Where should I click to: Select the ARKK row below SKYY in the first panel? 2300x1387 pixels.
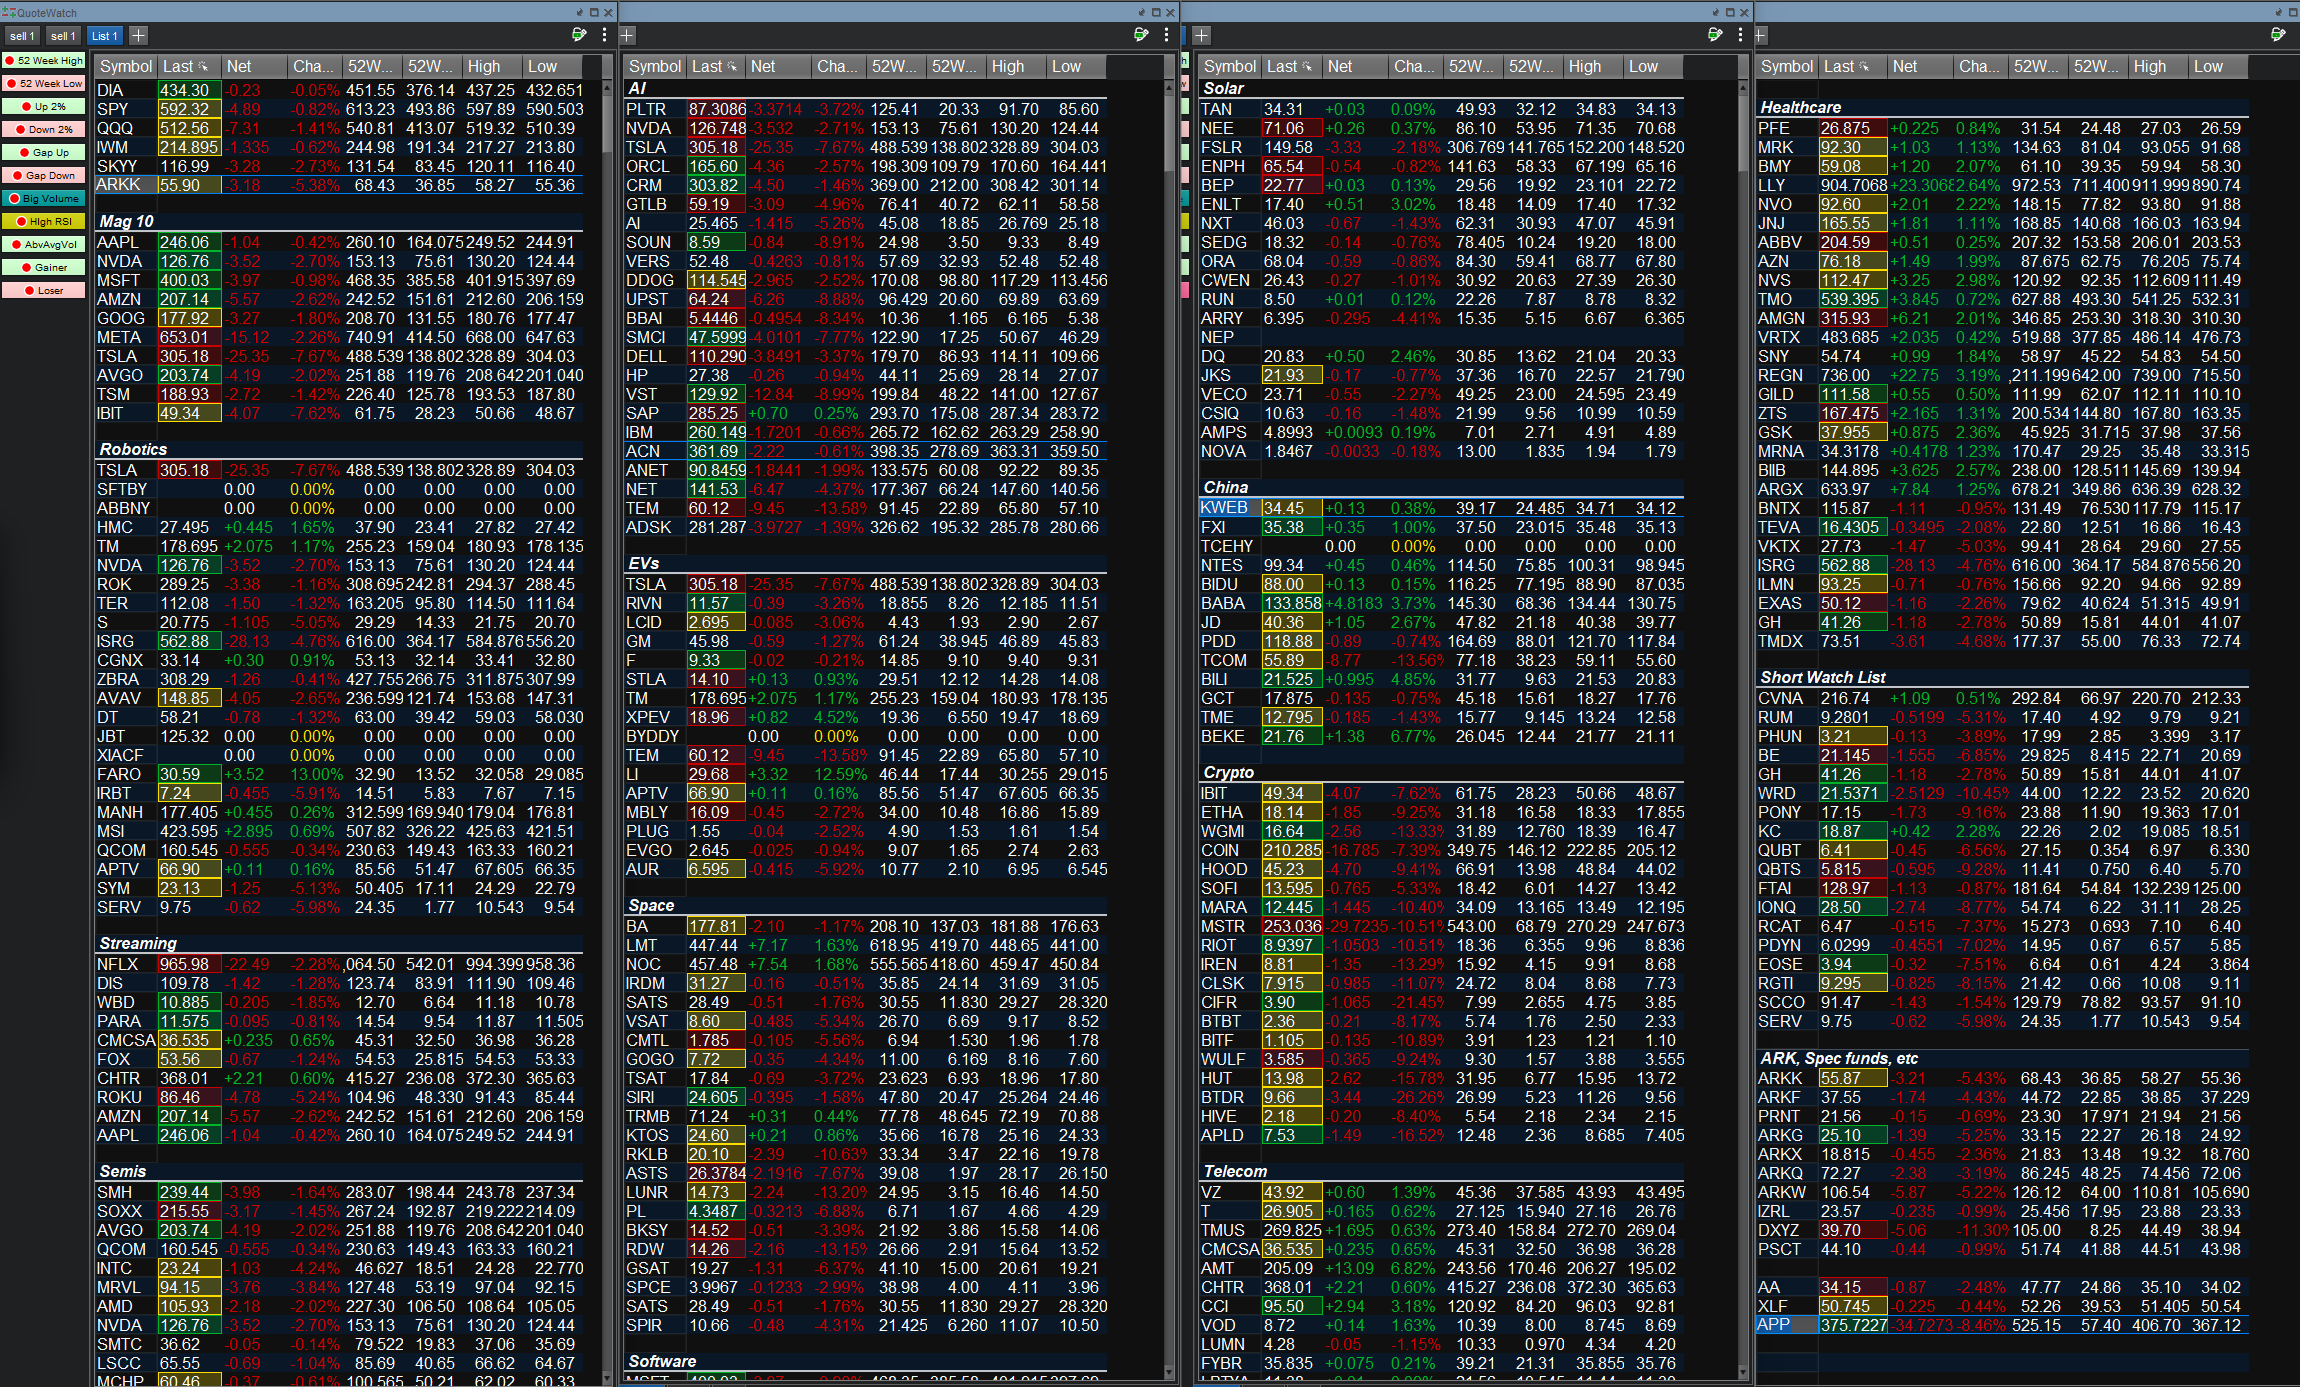[x=340, y=185]
